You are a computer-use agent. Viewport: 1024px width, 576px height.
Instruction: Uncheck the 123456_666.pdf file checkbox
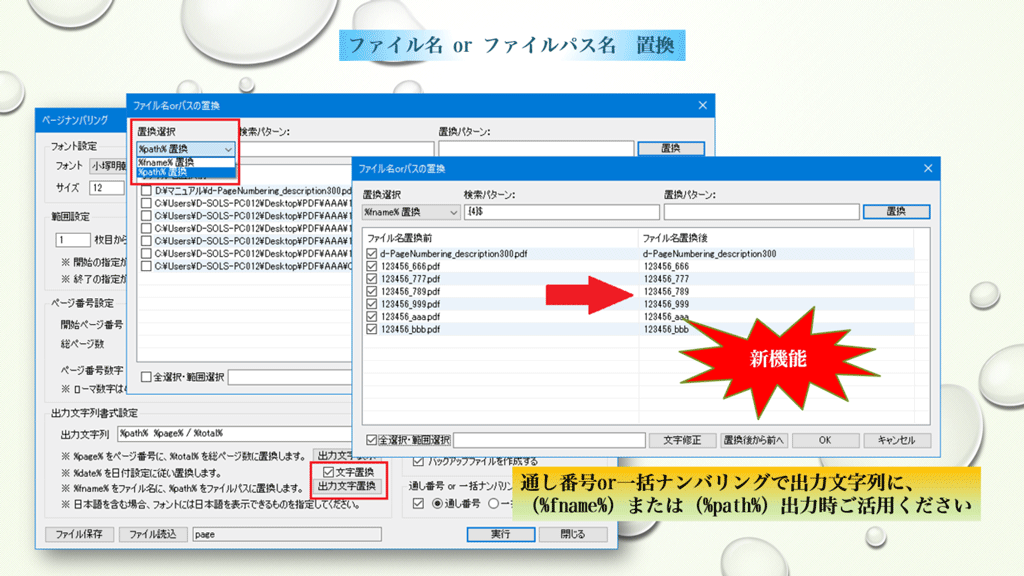click(x=372, y=267)
